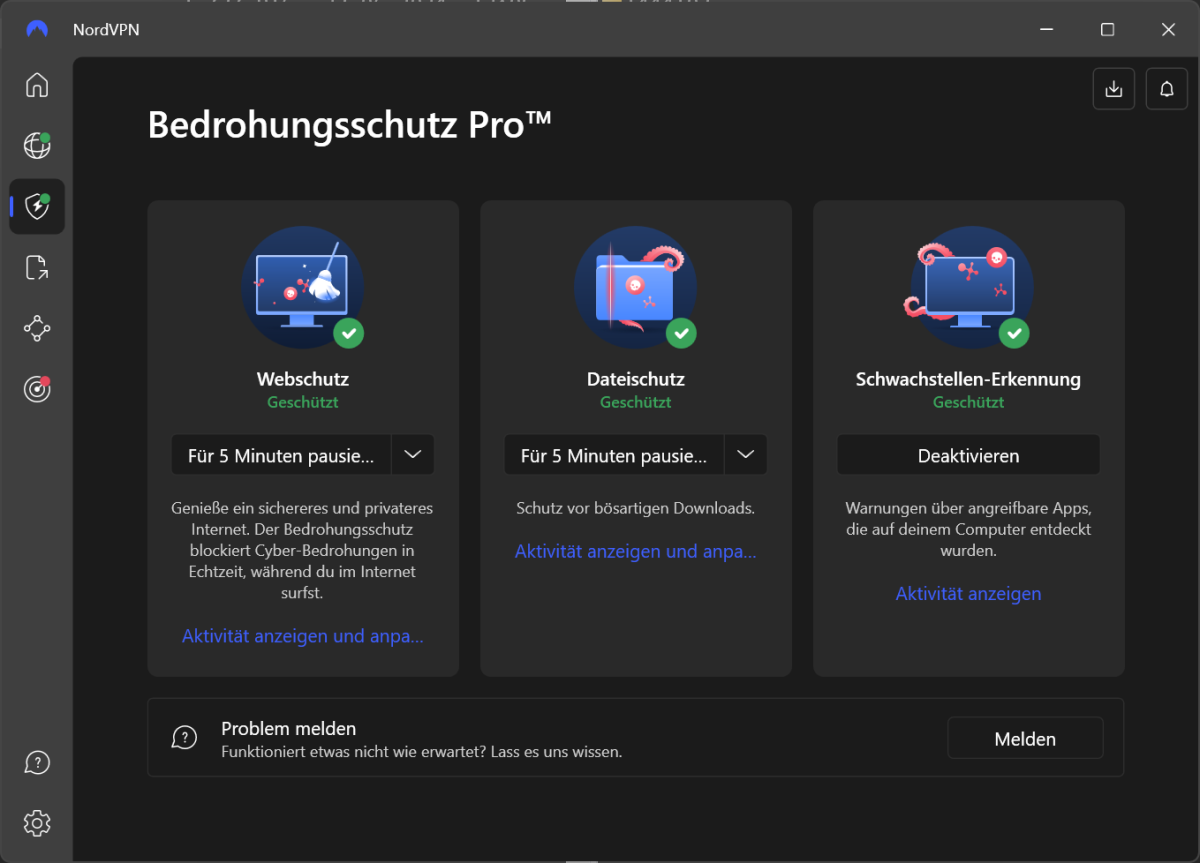Open the Dark Web Monitor icon

point(36,389)
